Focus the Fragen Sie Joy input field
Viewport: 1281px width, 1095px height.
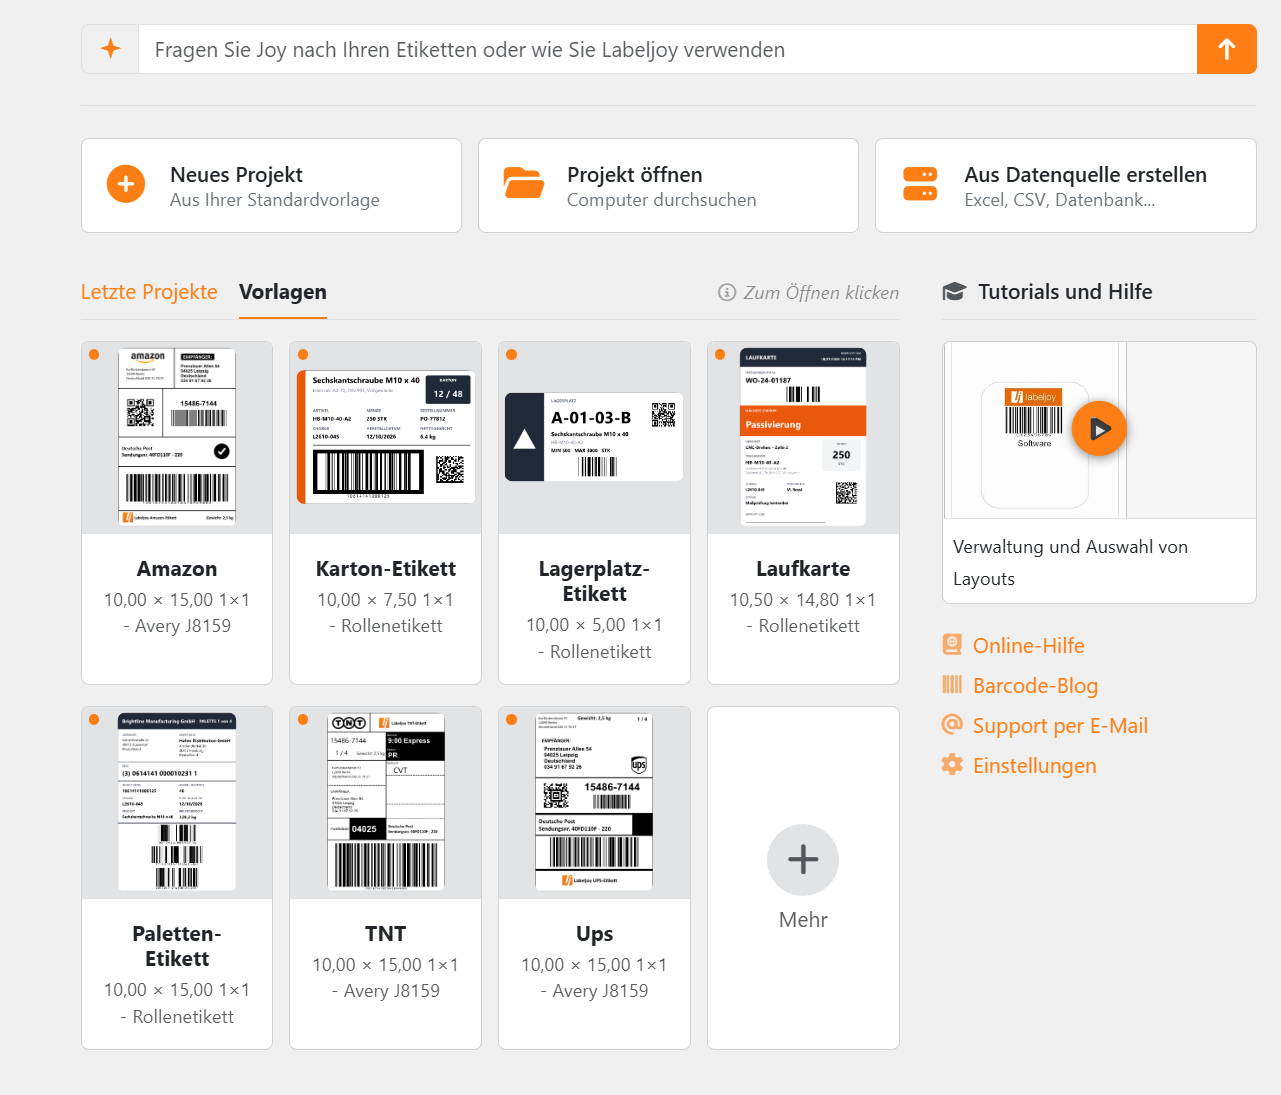click(x=668, y=49)
